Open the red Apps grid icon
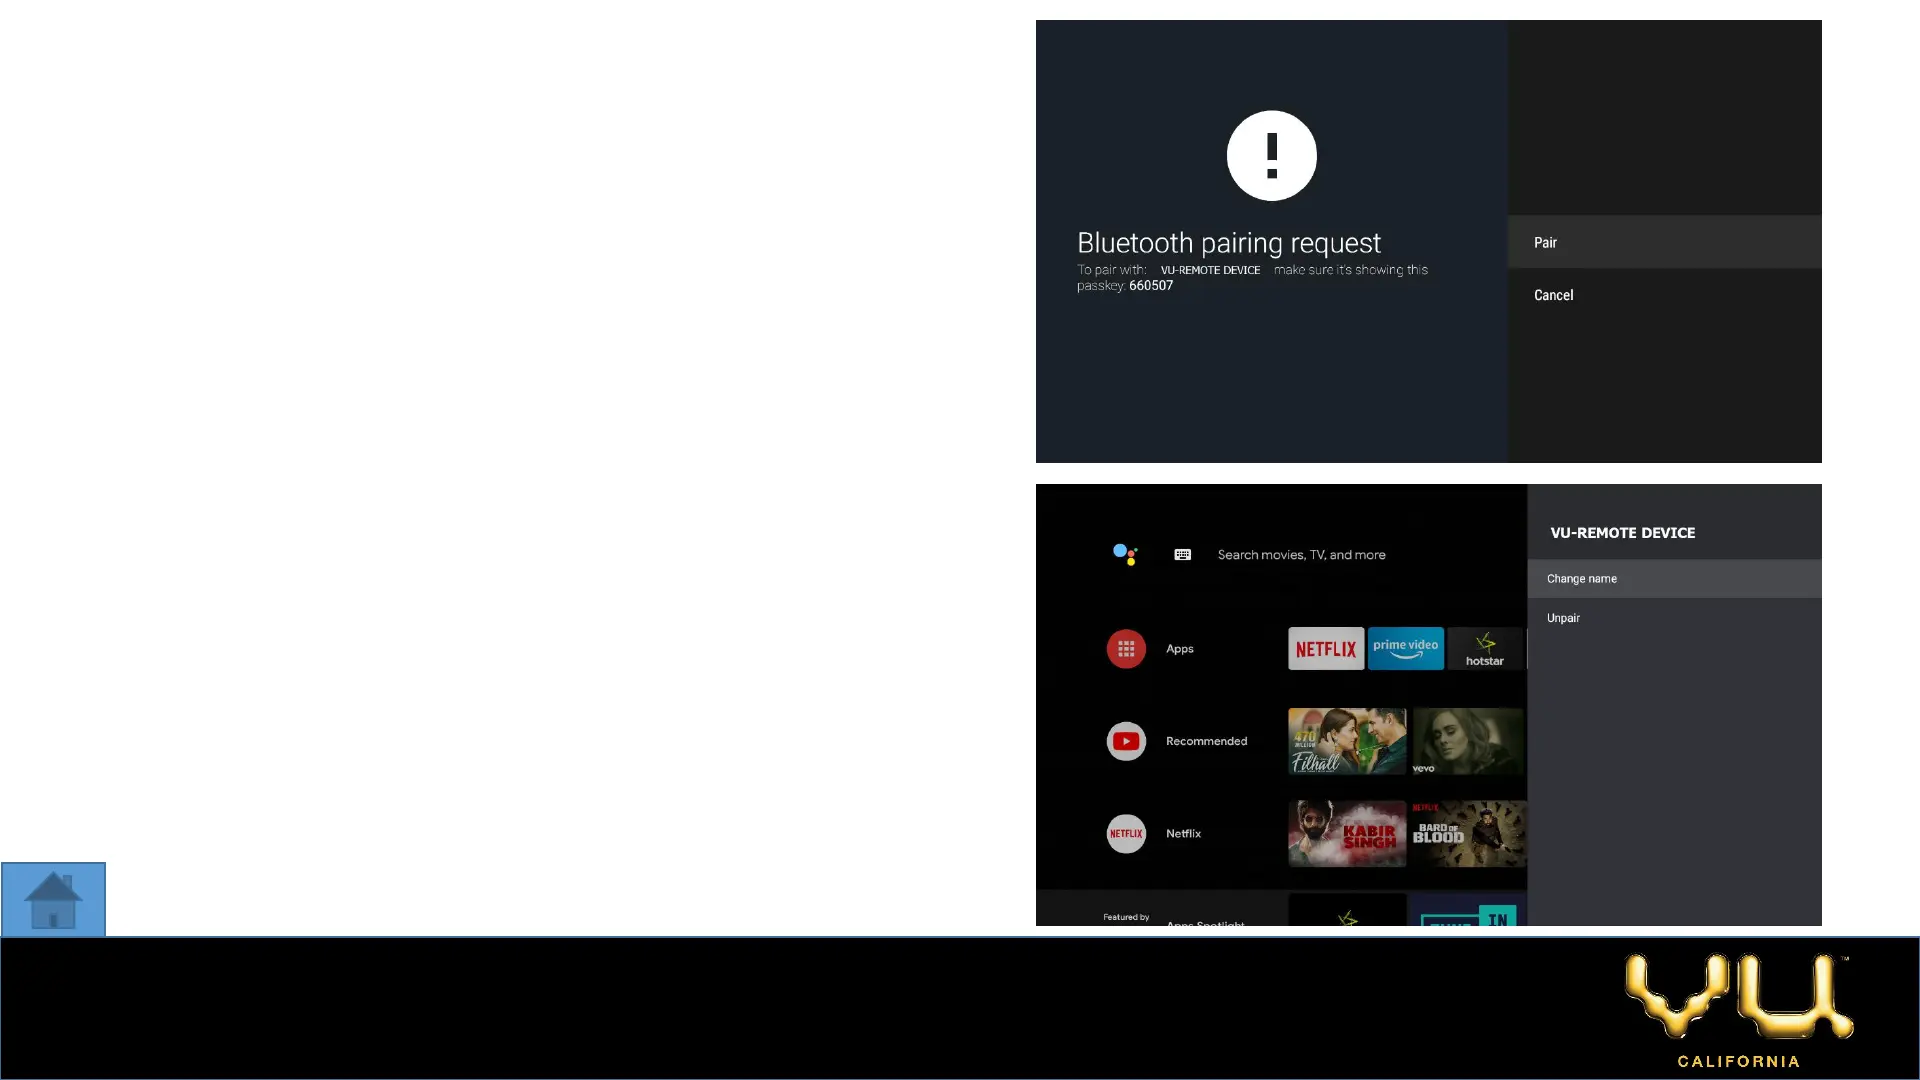The width and height of the screenshot is (1920, 1080). click(1126, 649)
